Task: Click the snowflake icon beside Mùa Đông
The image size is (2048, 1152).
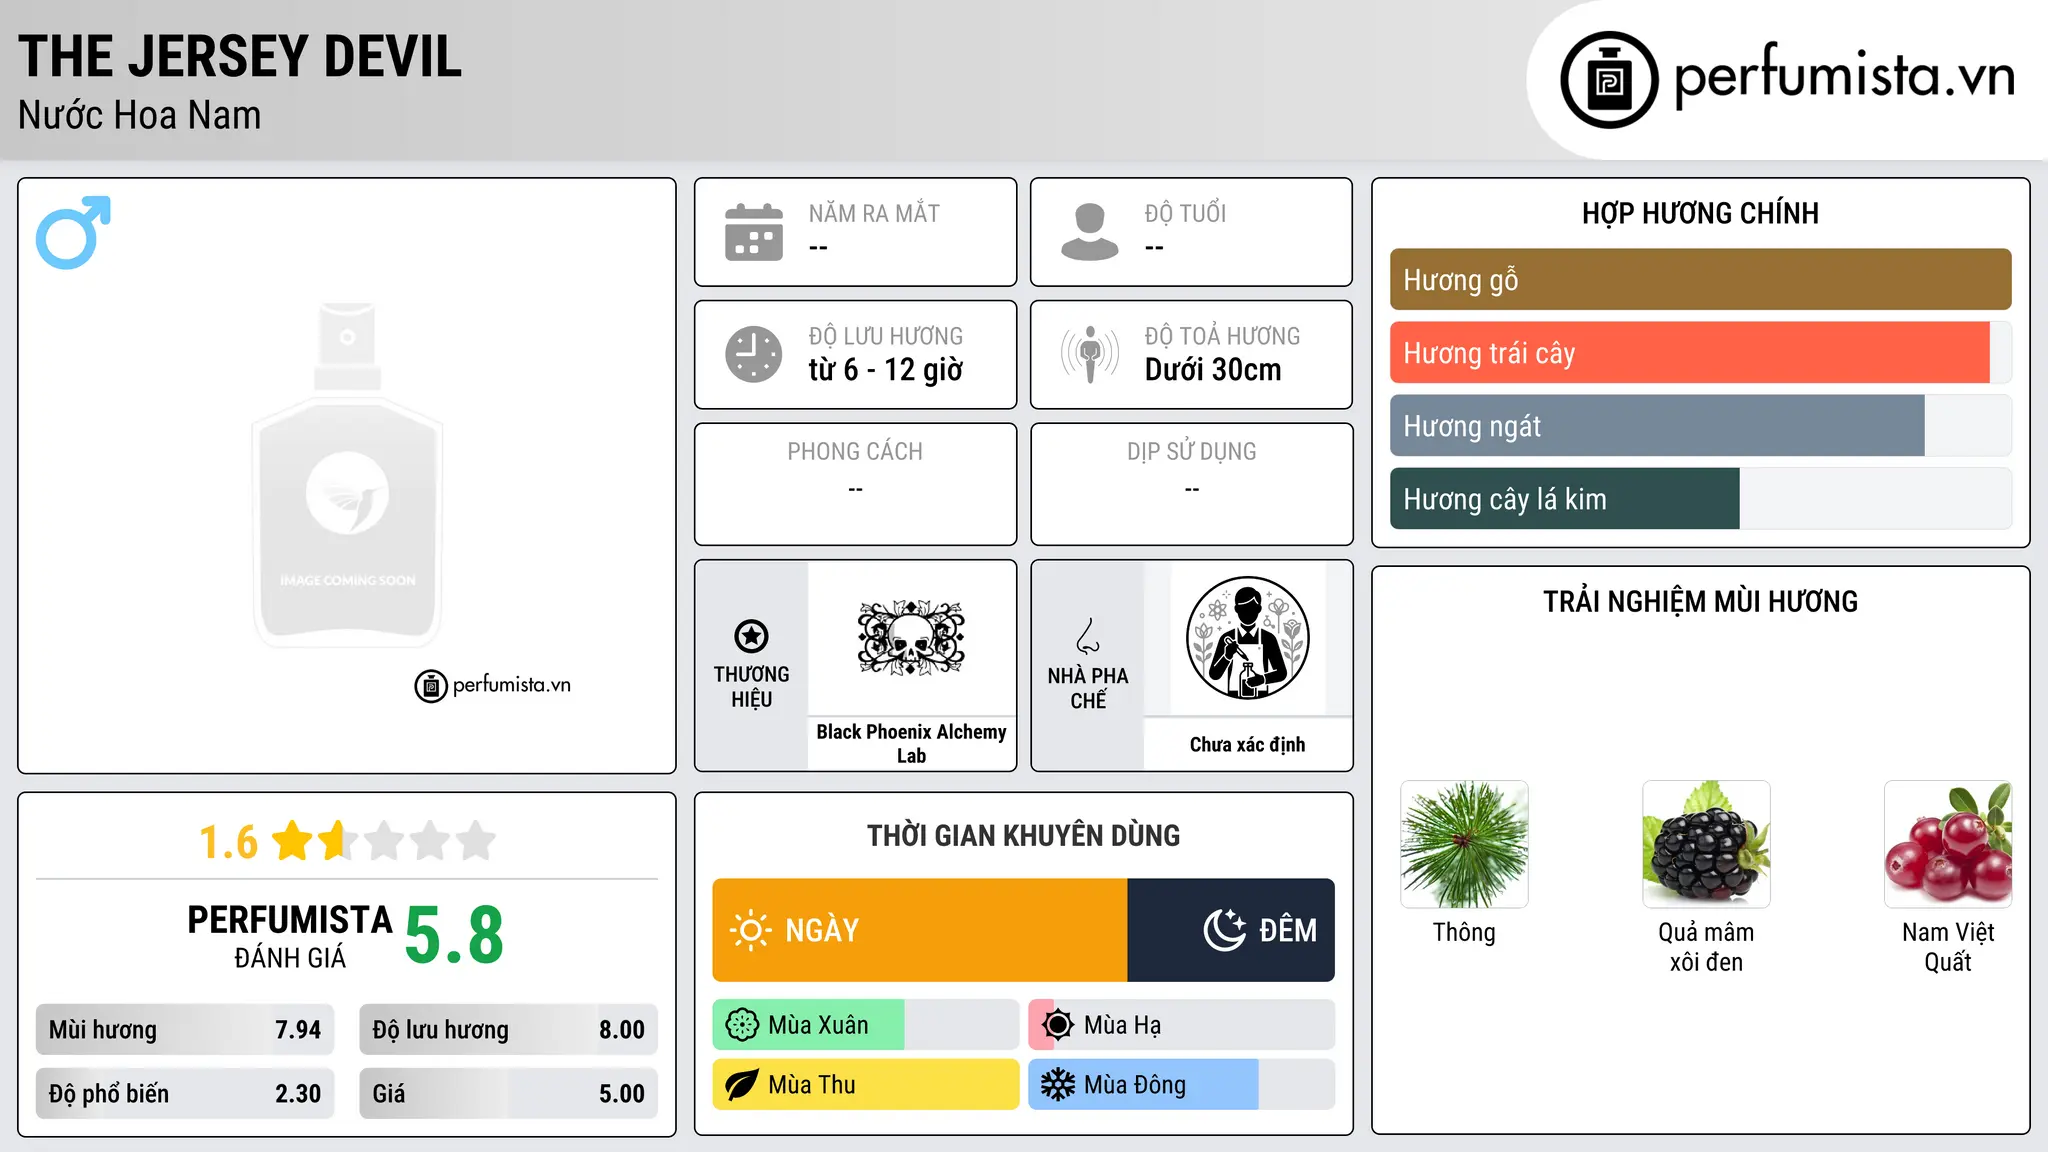Action: tap(1058, 1085)
